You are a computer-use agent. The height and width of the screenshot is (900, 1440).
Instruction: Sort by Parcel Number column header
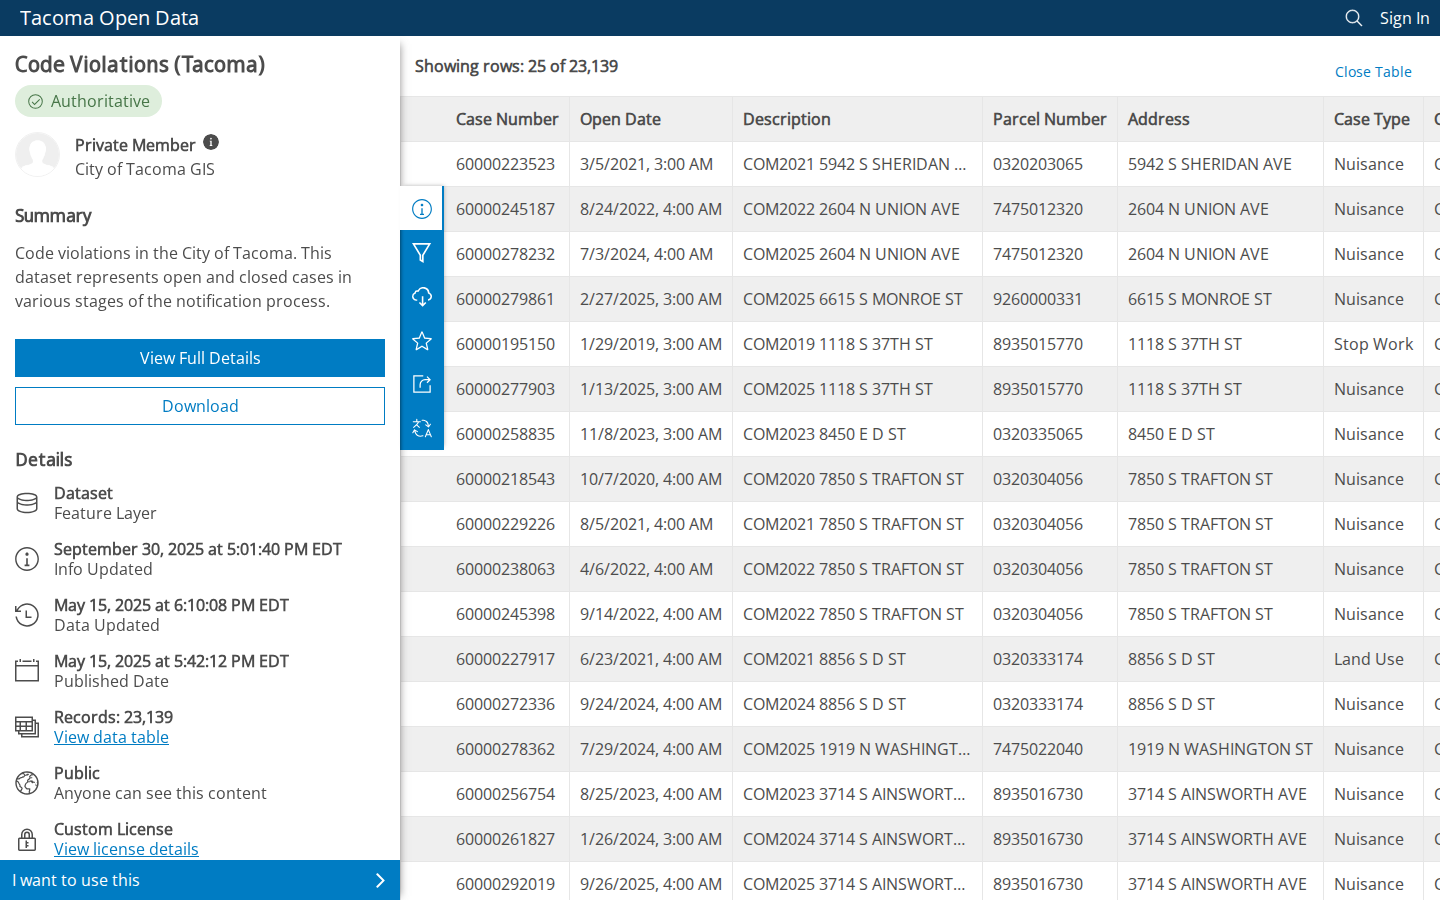pyautogui.click(x=1050, y=119)
